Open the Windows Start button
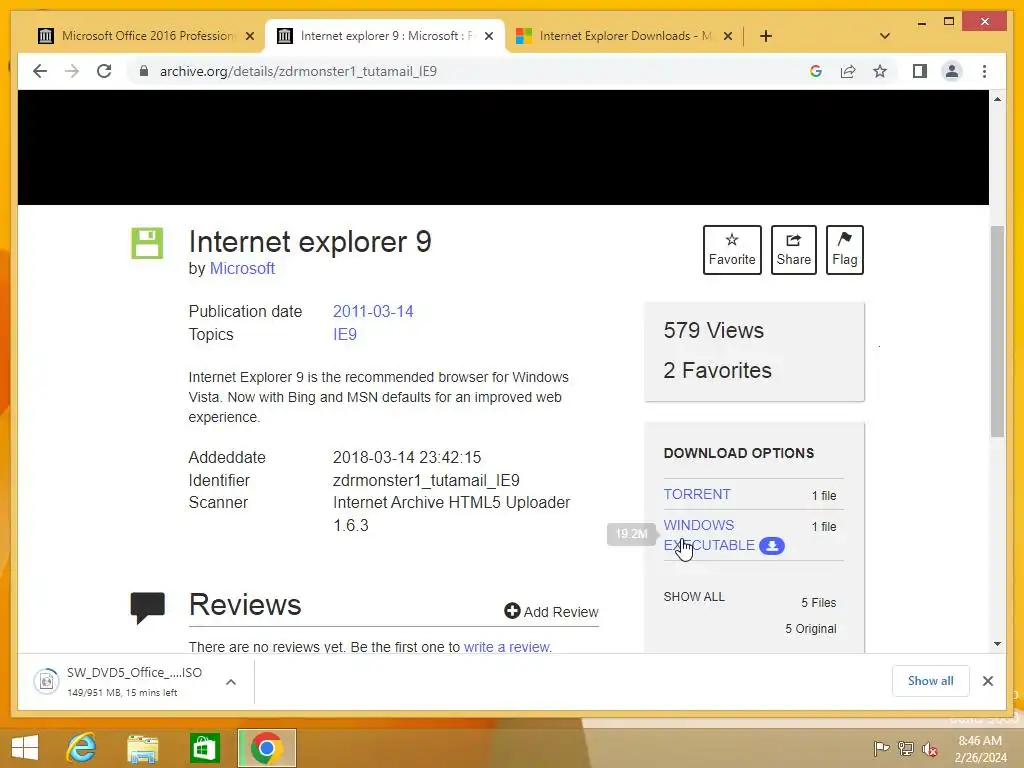Image resolution: width=1024 pixels, height=768 pixels. tap(25, 748)
